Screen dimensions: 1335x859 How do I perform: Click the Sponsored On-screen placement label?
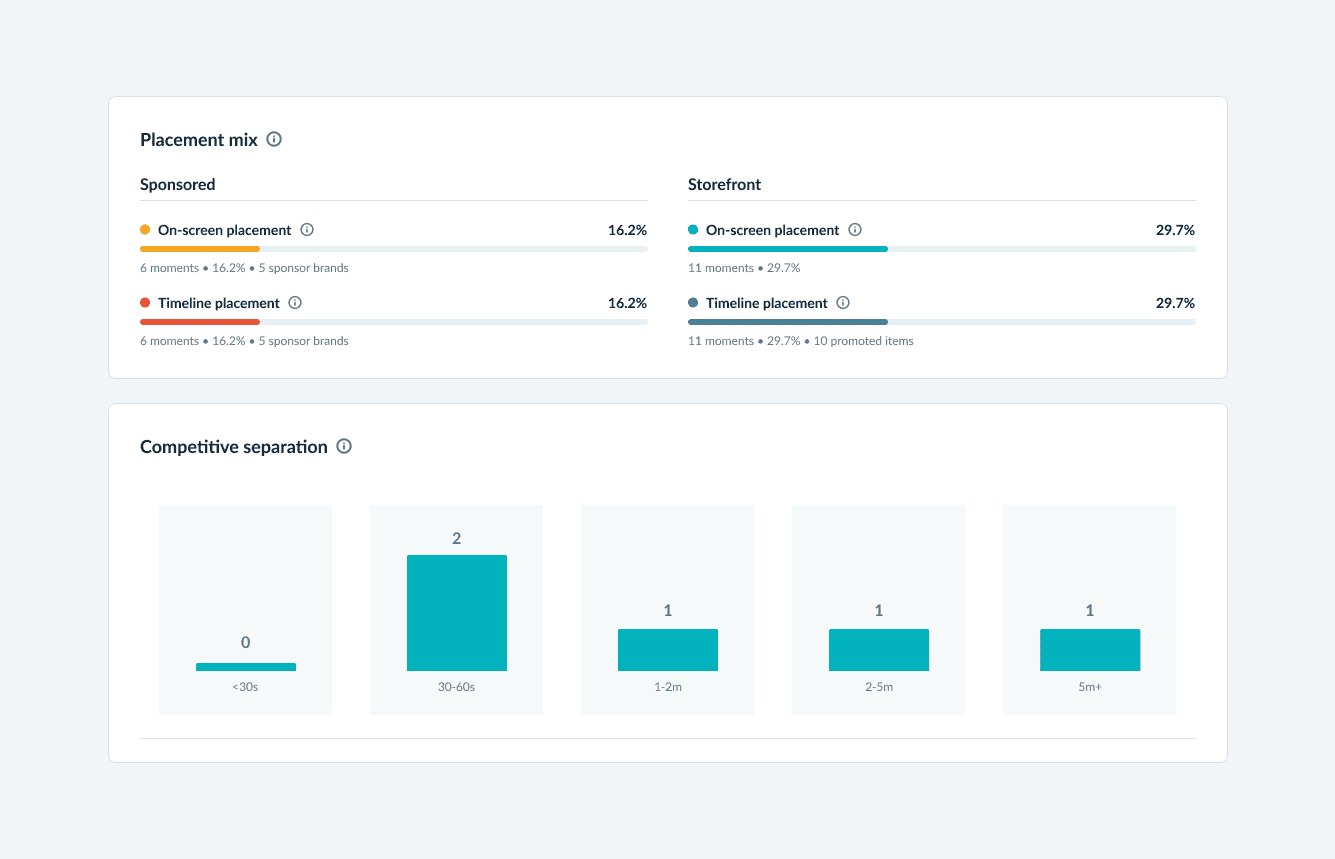[x=225, y=230]
